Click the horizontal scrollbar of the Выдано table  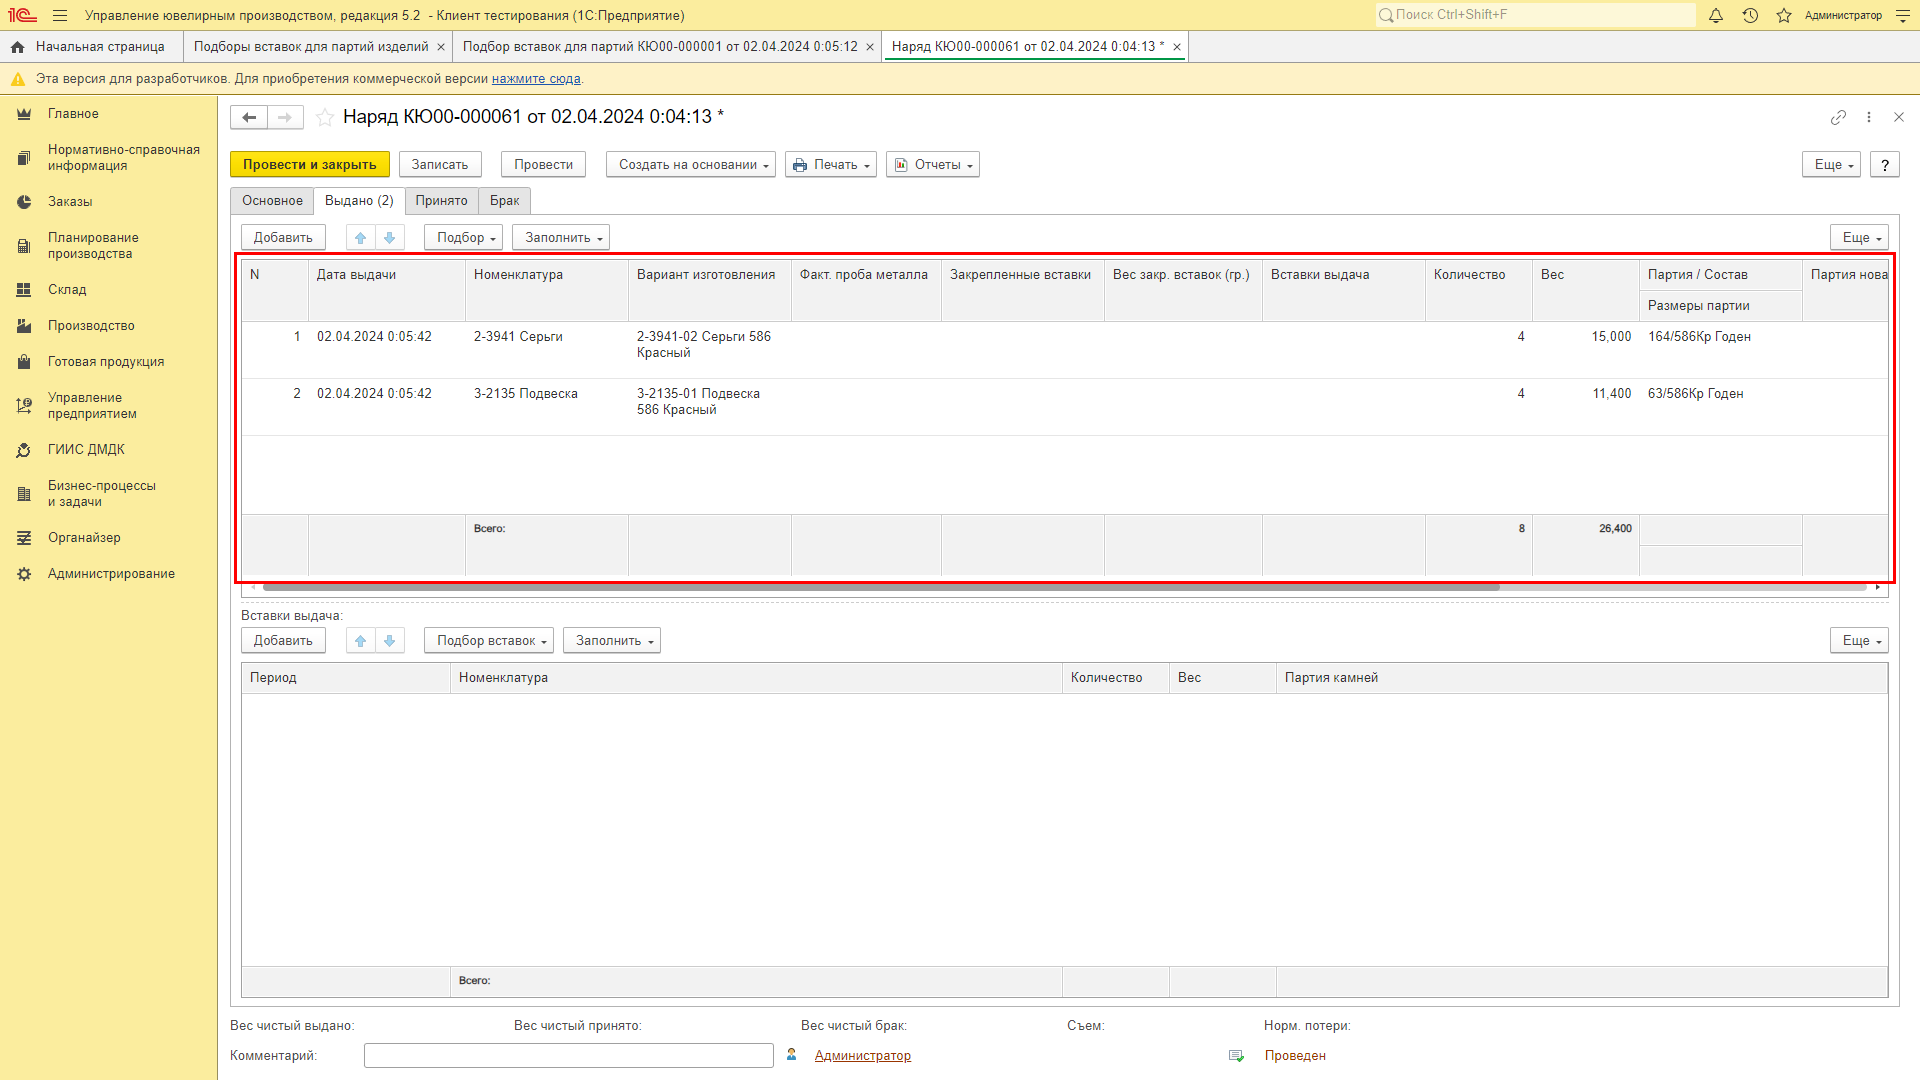click(880, 587)
